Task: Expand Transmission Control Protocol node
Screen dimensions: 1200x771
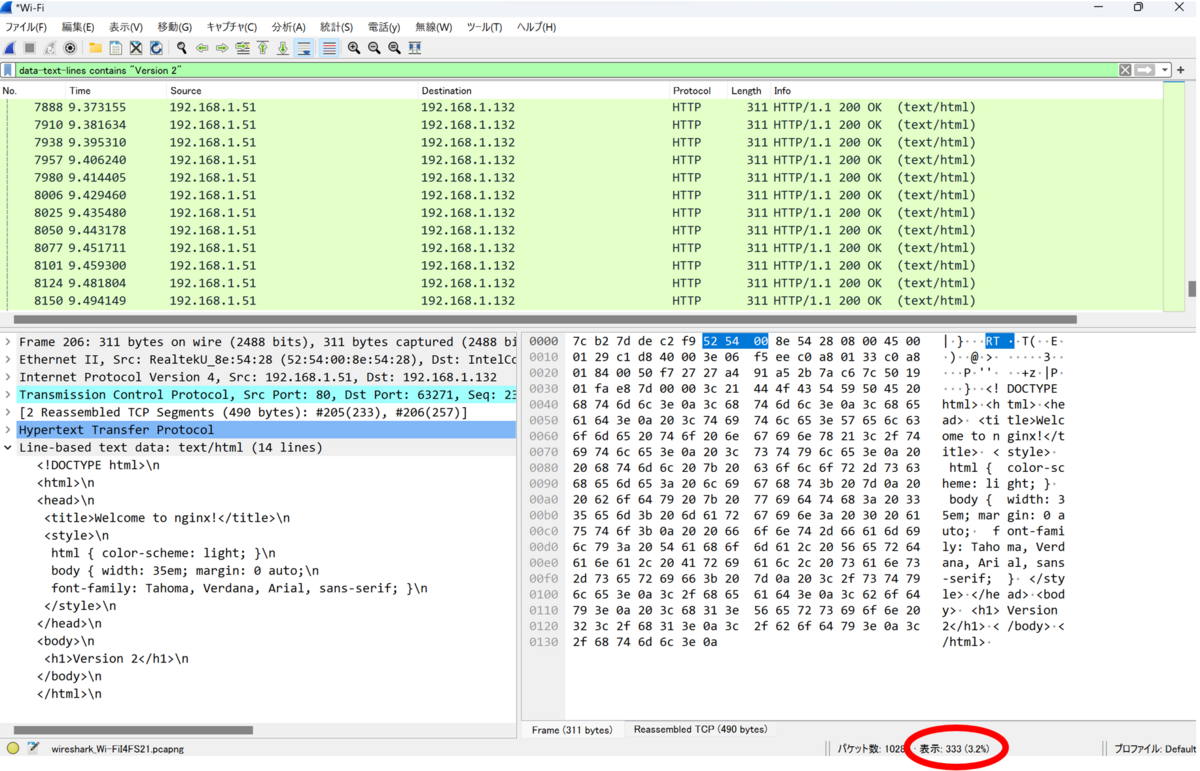Action: tap(9, 395)
